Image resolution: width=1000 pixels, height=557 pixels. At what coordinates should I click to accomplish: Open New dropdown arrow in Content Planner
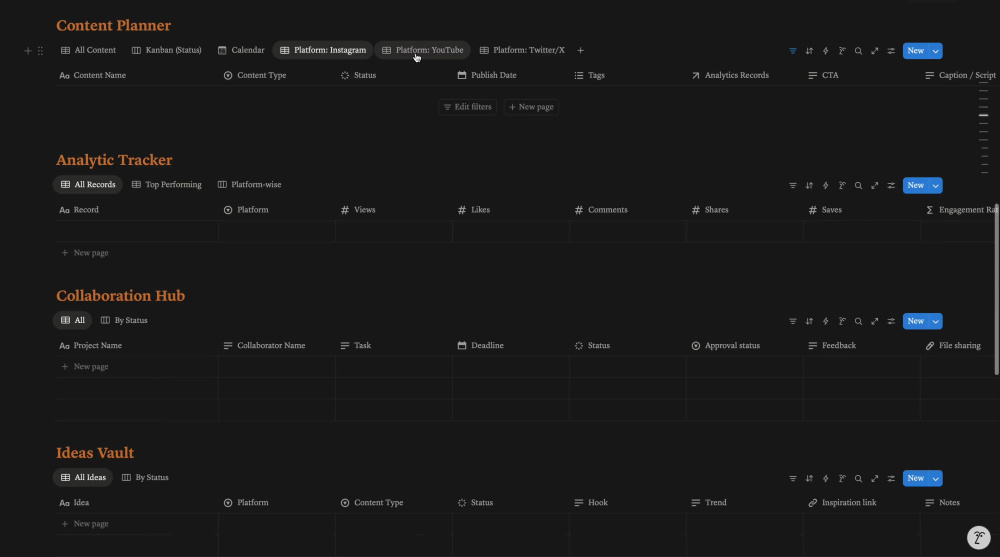[936, 50]
